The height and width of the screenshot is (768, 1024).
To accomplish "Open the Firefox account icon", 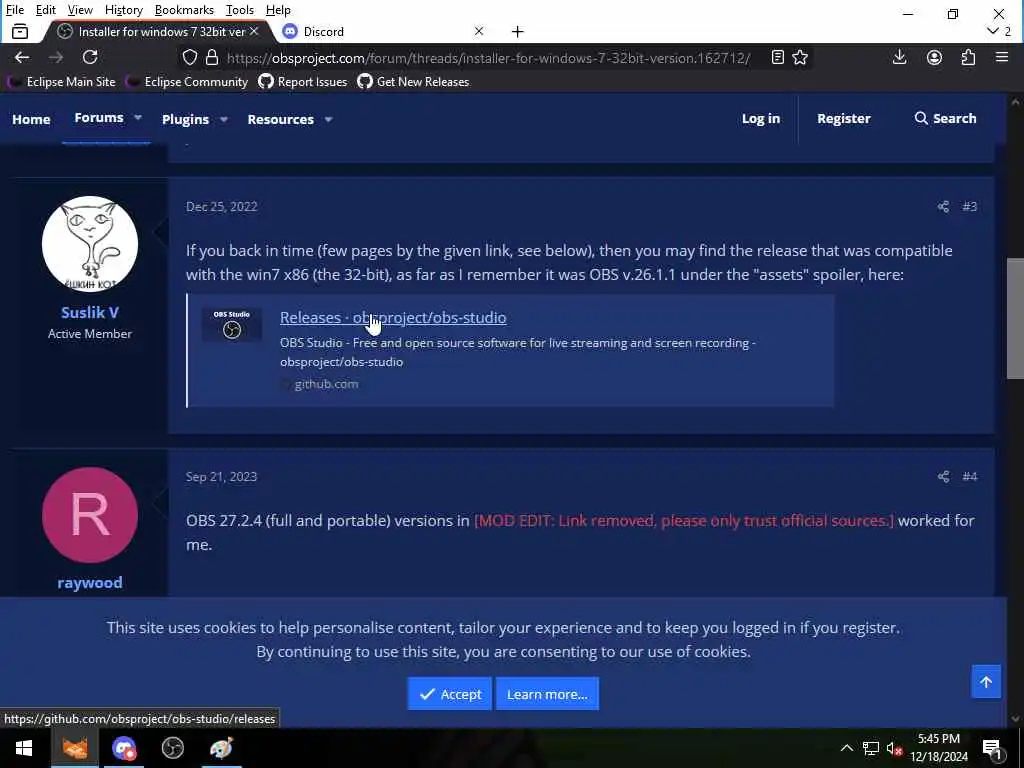I will pos(935,57).
